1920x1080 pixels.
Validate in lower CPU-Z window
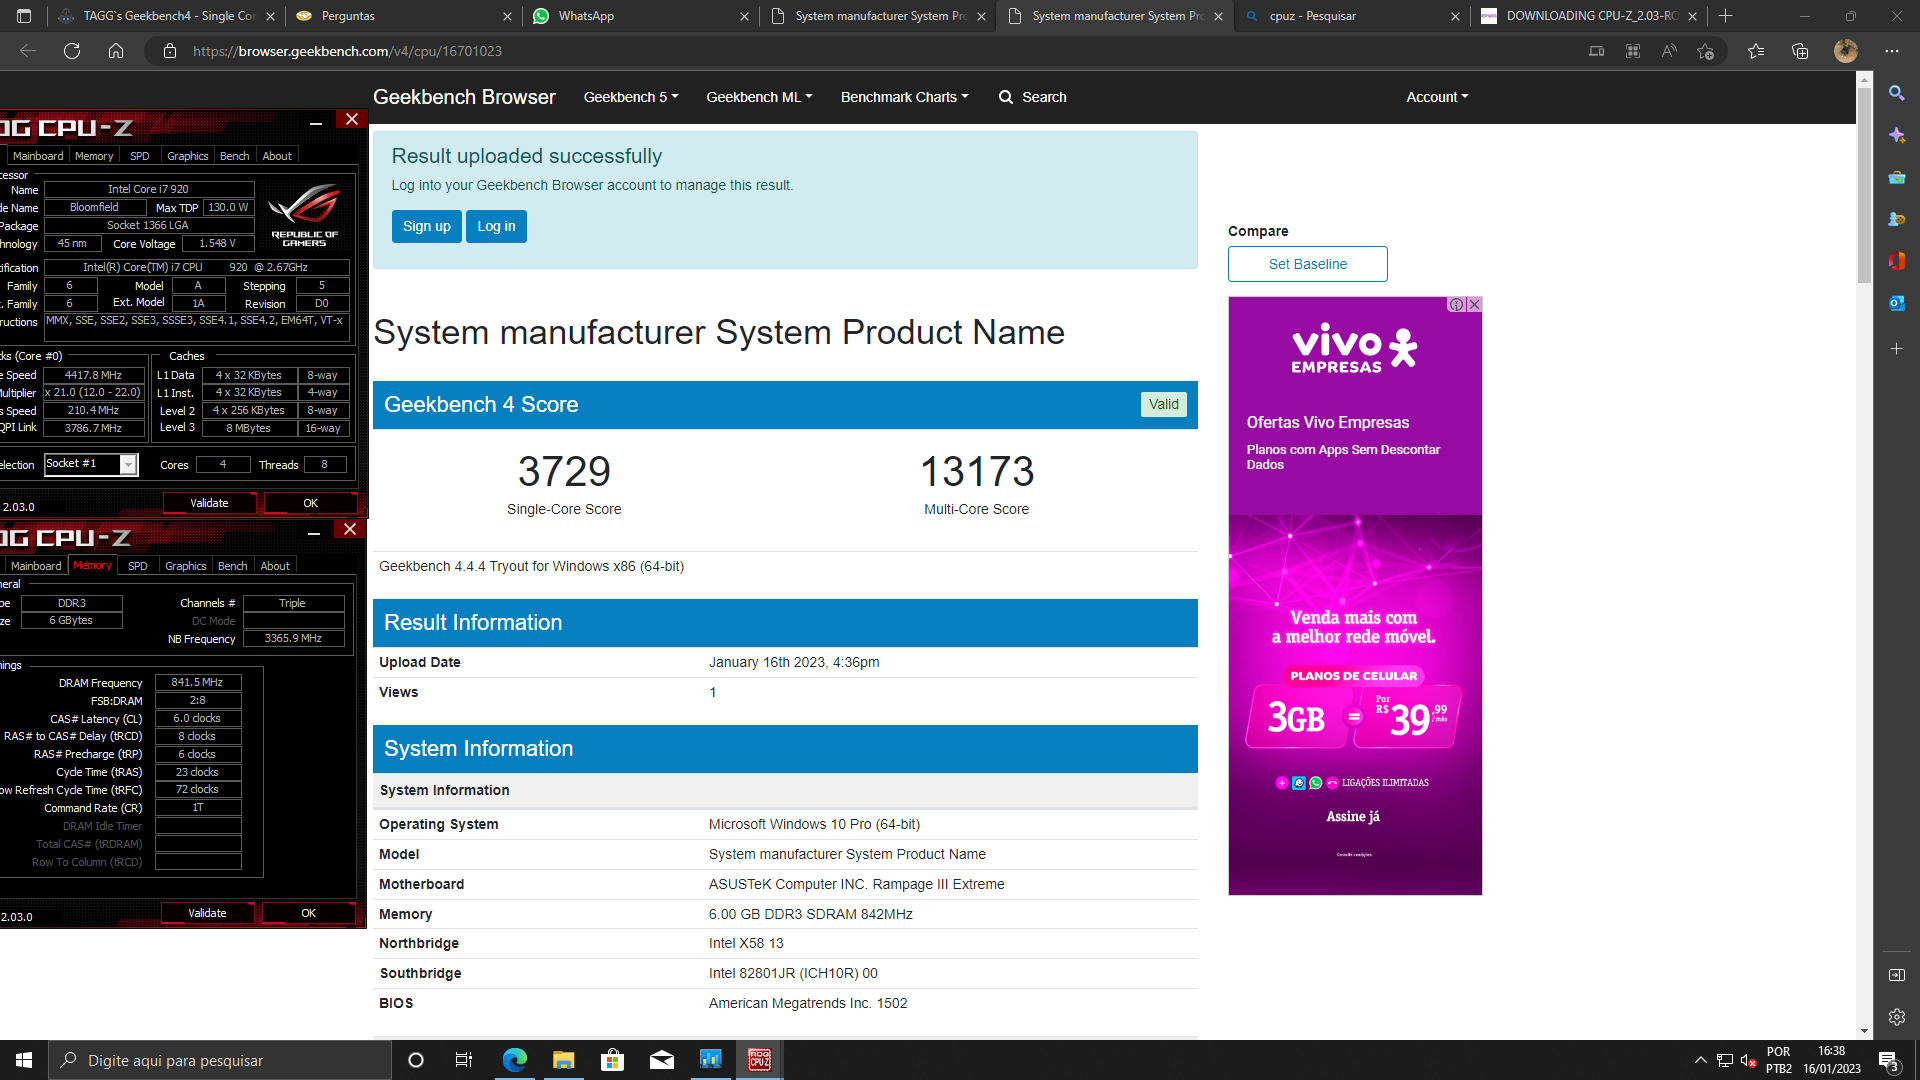click(207, 913)
